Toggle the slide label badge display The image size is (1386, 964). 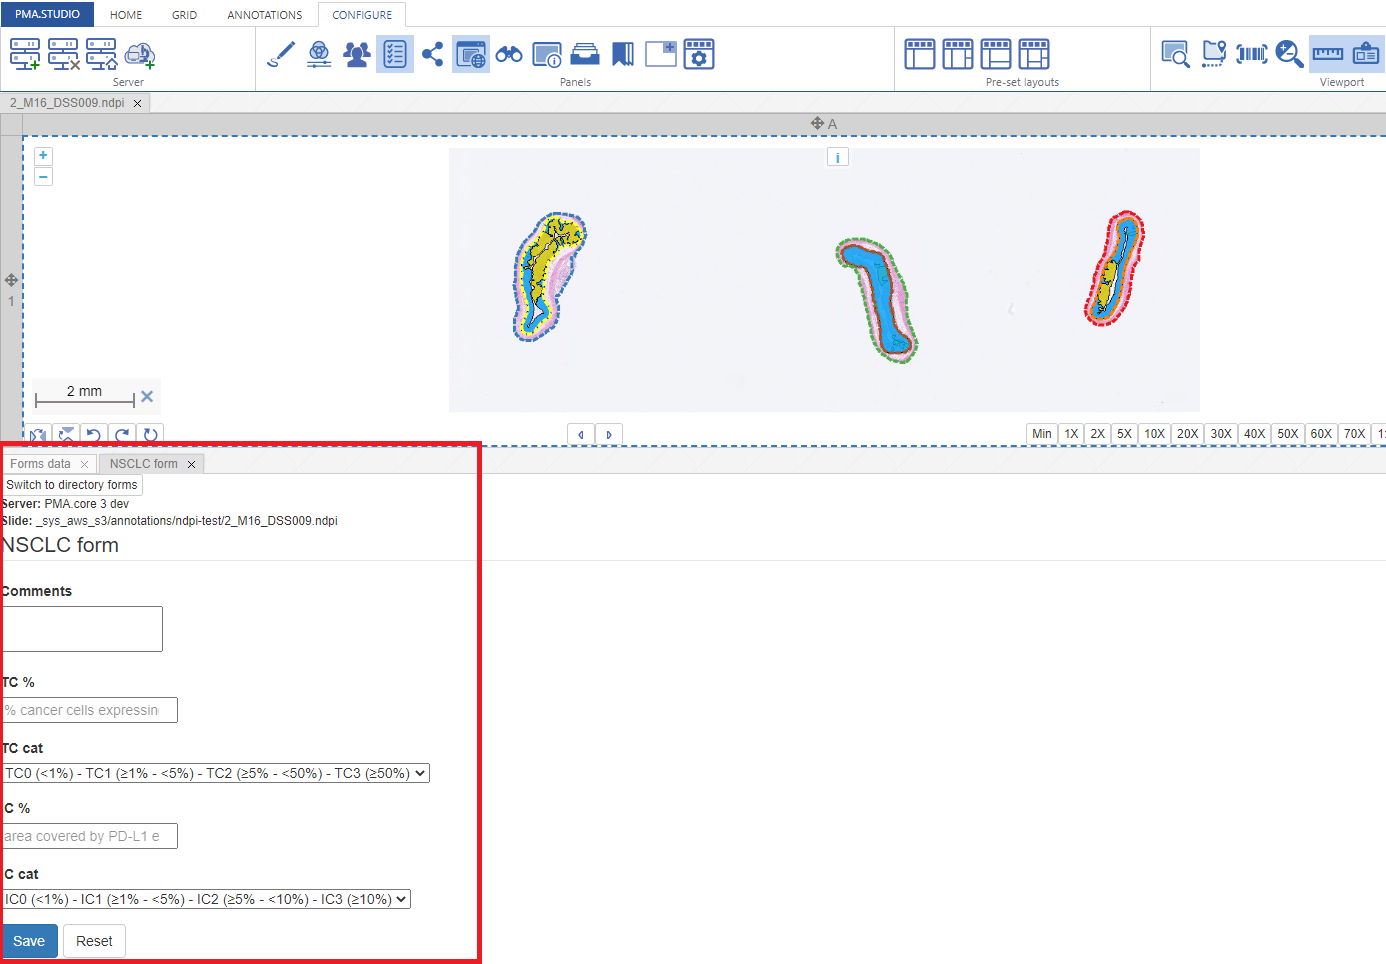[x=1365, y=54]
